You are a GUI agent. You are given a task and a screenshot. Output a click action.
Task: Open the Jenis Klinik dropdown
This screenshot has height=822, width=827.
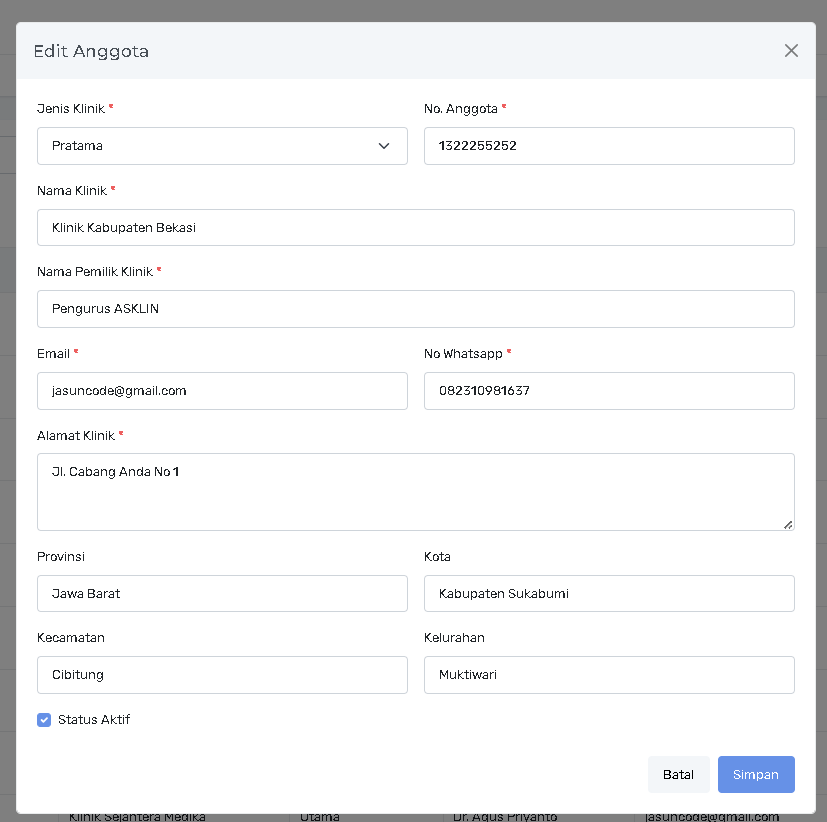point(222,146)
